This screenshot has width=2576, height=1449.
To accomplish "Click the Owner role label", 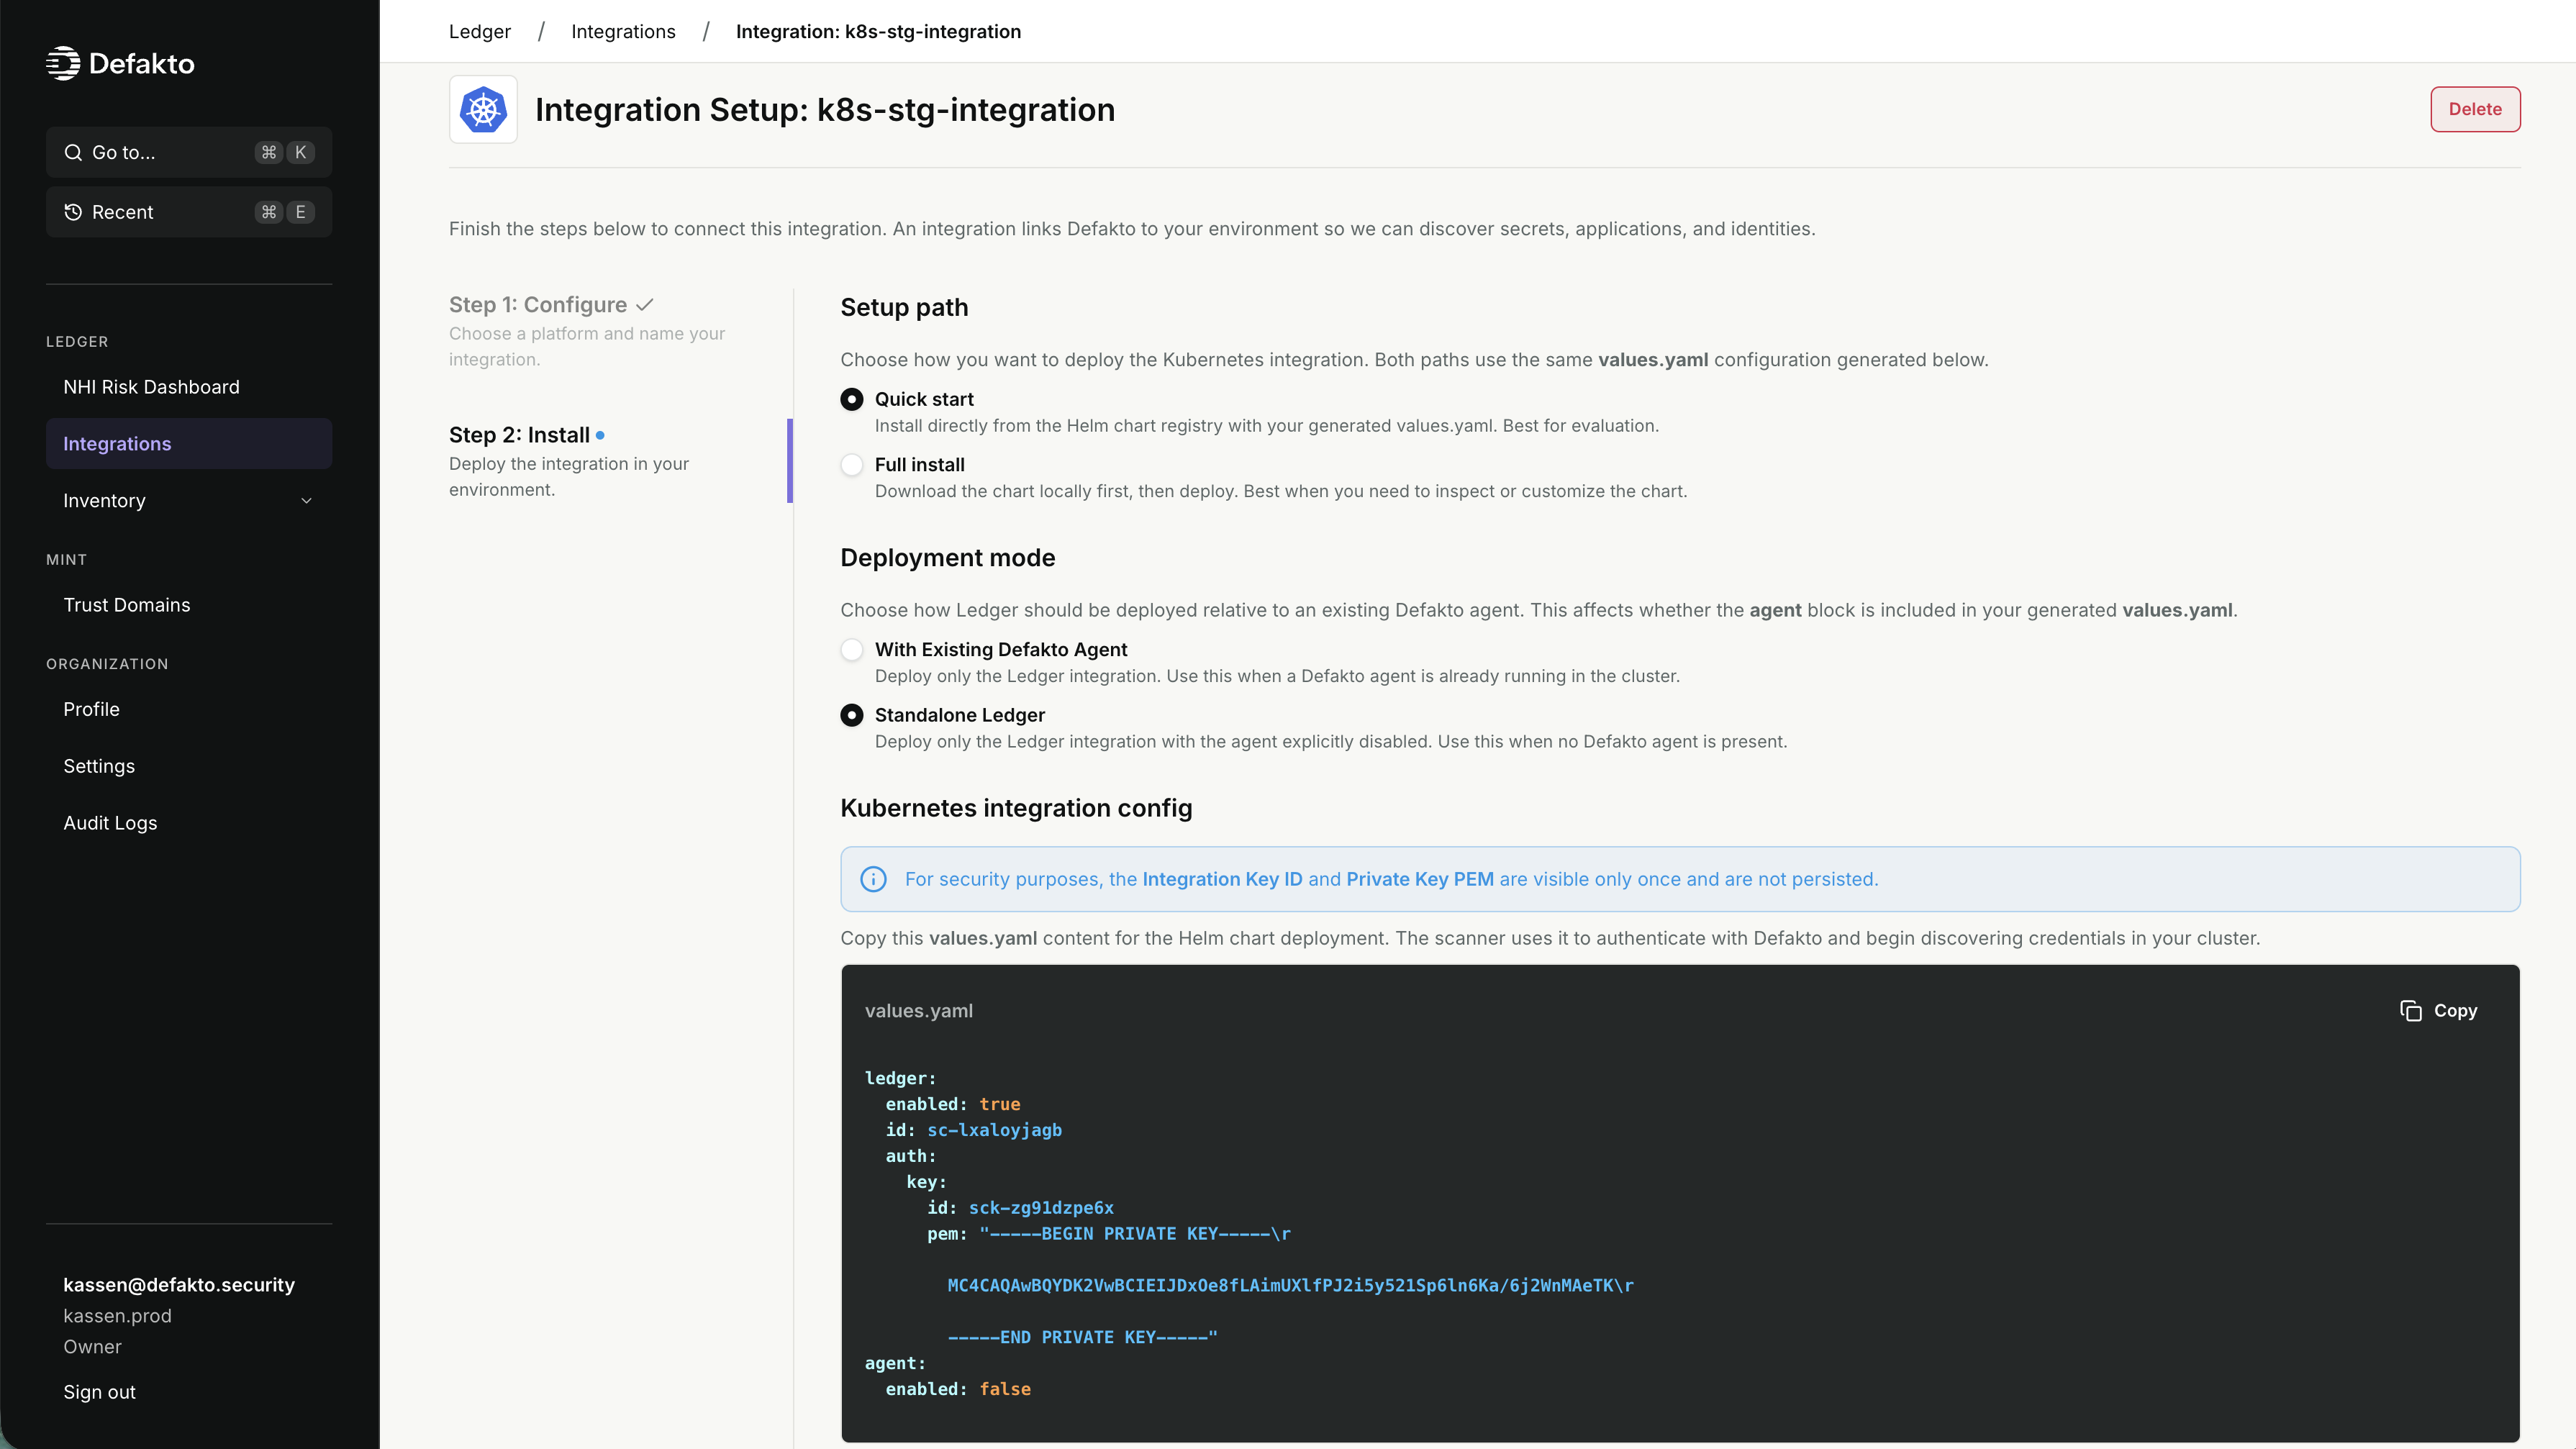I will point(92,1347).
